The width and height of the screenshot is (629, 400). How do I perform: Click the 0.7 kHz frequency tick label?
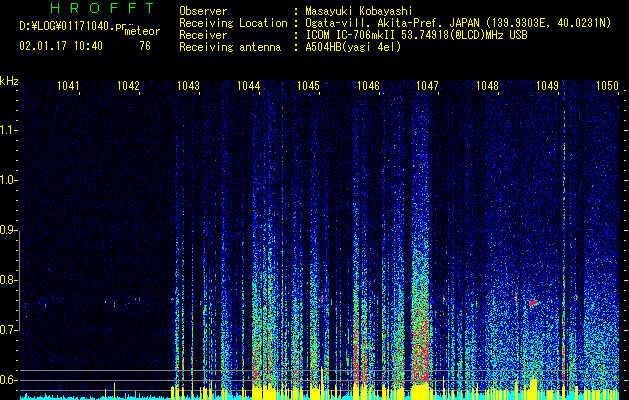(x=7, y=330)
